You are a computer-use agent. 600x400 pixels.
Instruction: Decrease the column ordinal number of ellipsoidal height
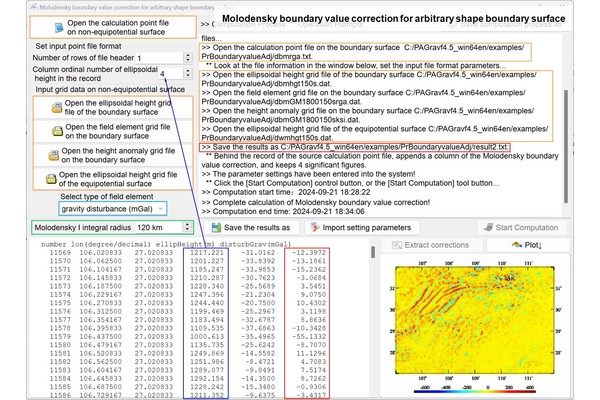[x=189, y=78]
